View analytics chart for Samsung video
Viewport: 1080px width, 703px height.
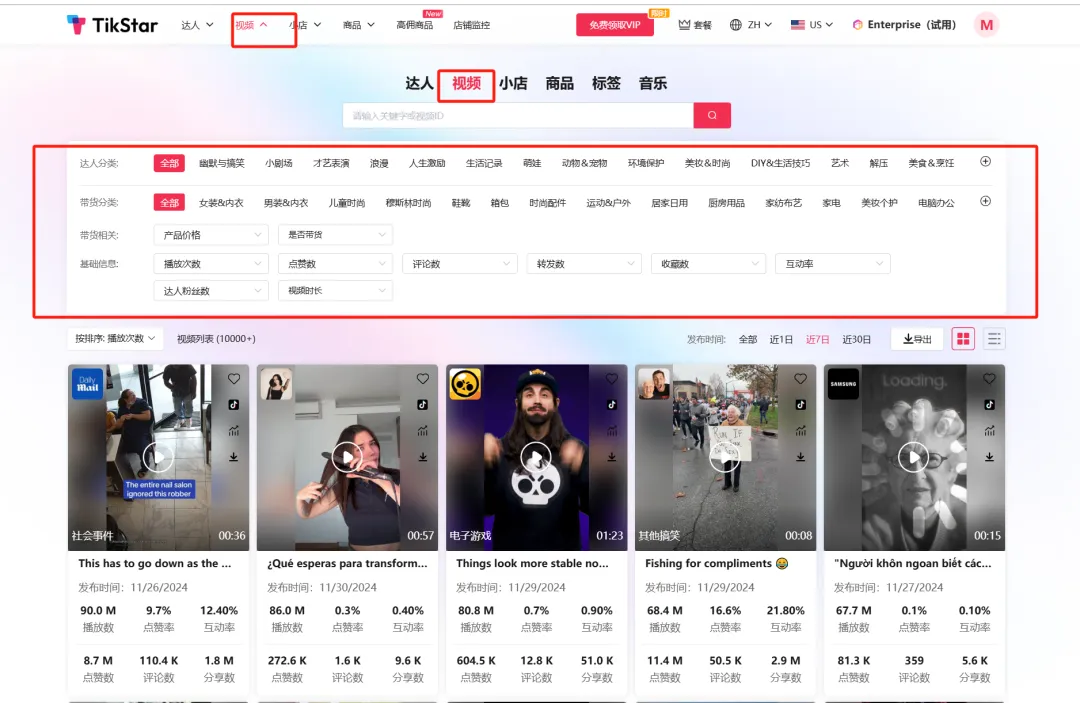point(989,431)
